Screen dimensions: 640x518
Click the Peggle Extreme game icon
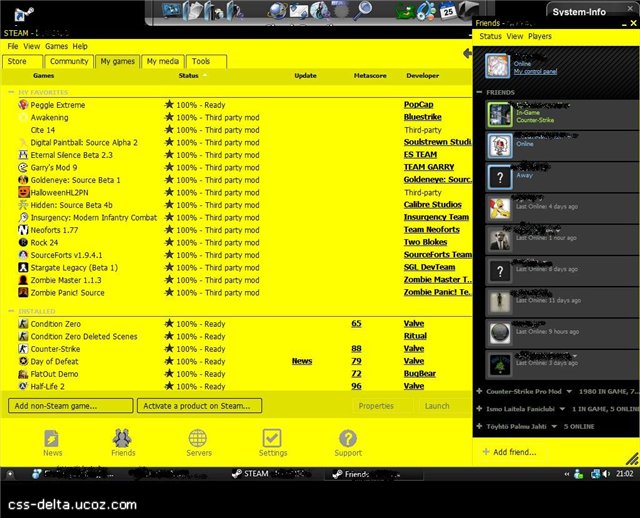(23, 105)
